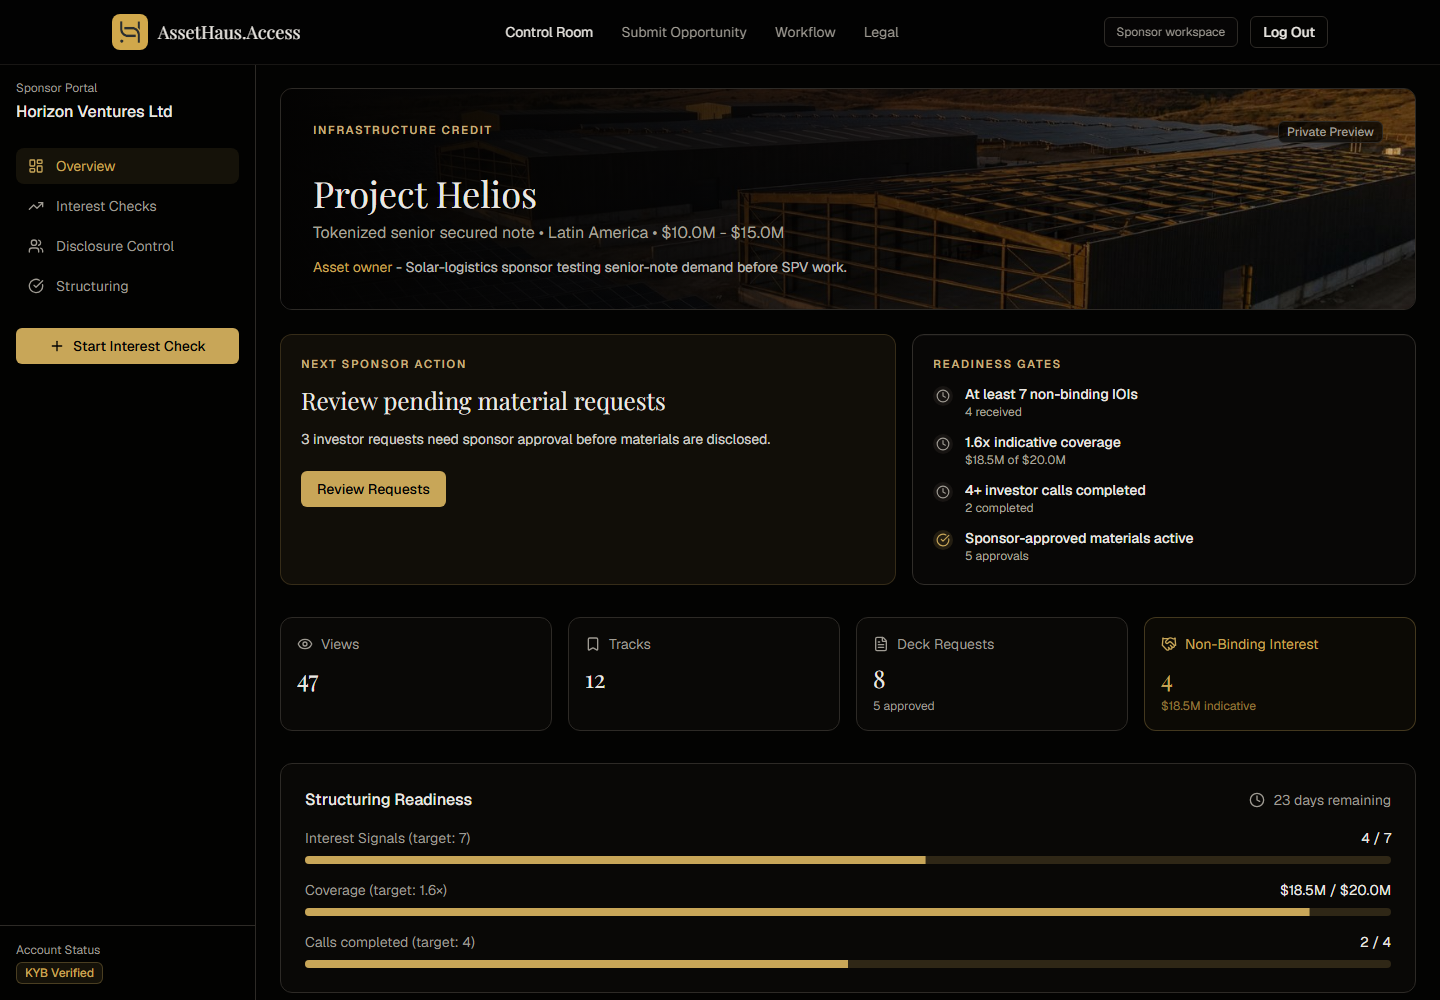Click the Disclosure Control people icon

point(36,246)
